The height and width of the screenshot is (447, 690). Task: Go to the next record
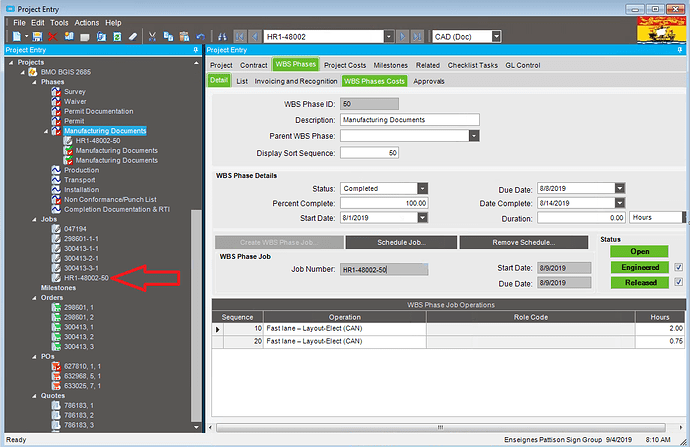click(402, 37)
